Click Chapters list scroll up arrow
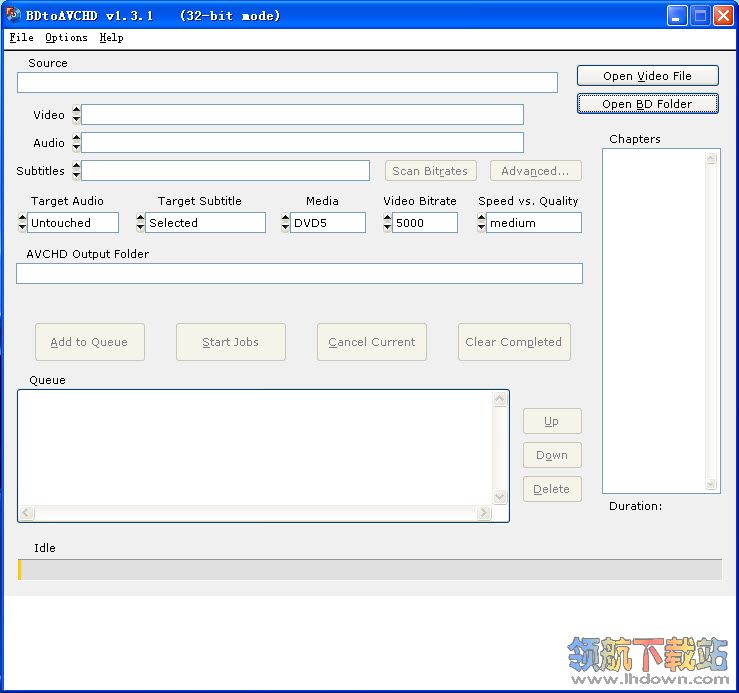Screen dimensions: 739x693 click(711, 158)
